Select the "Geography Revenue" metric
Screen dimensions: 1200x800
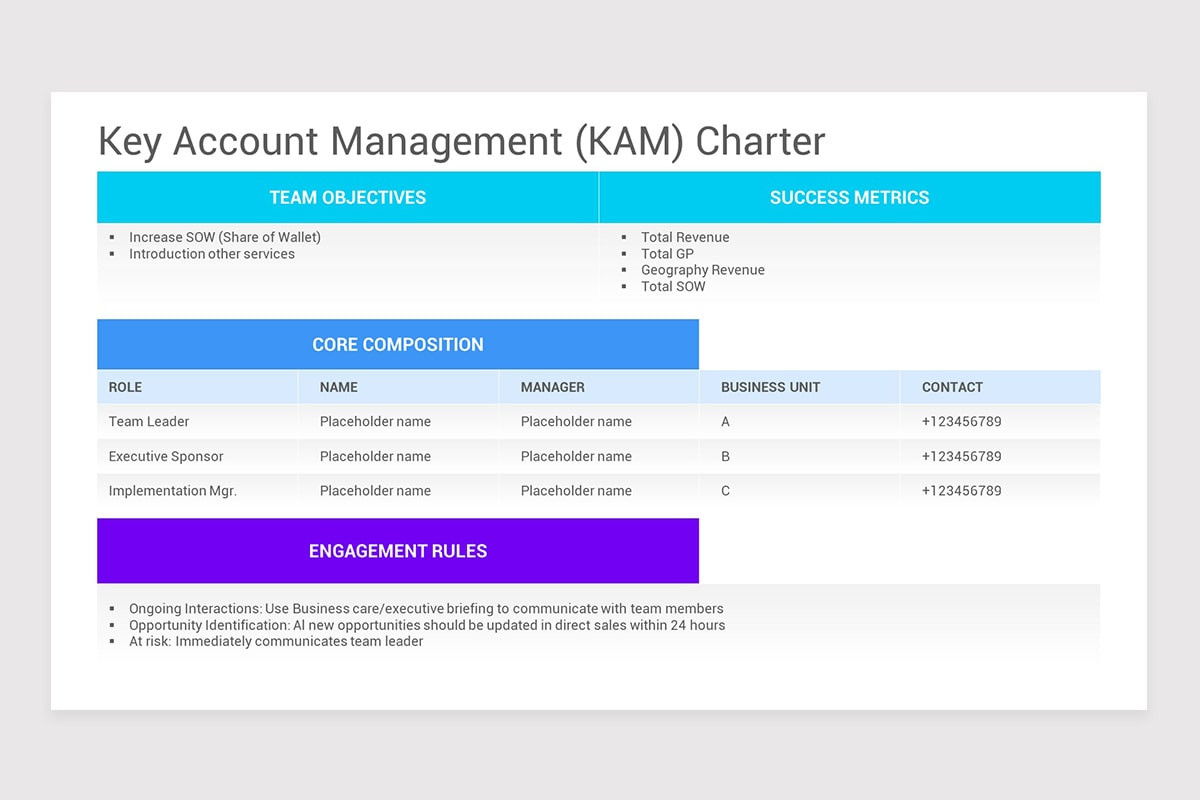pos(703,270)
